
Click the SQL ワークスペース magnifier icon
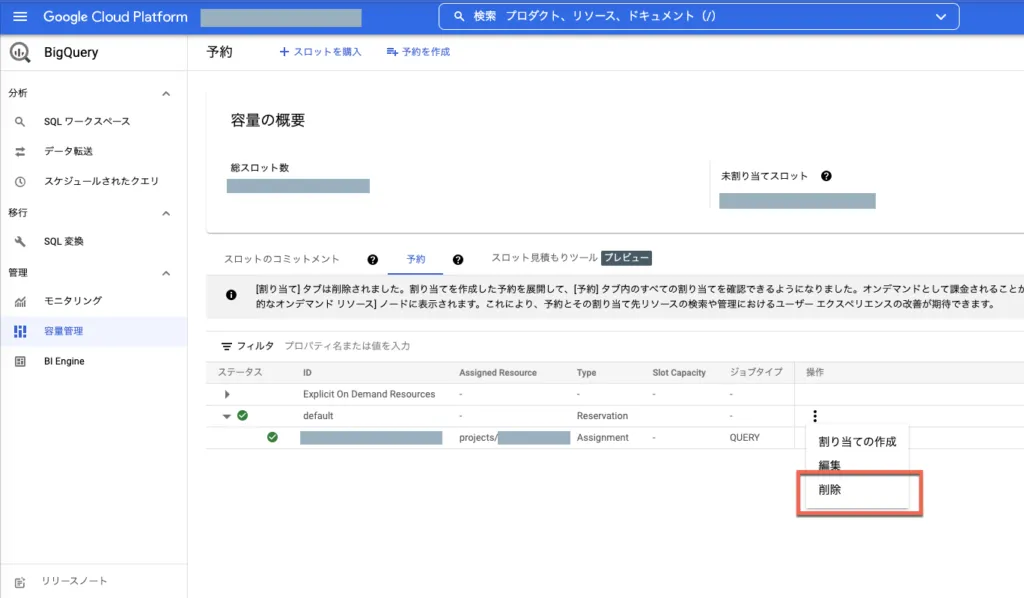tap(20, 121)
